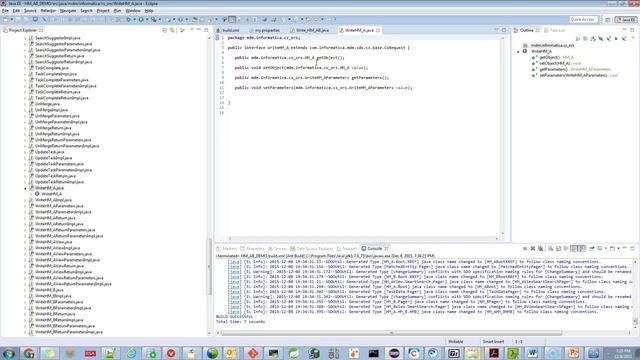Open the Navigate menu
Image resolution: width=640 pixels, height=360 pixels.
click(x=68, y=11)
